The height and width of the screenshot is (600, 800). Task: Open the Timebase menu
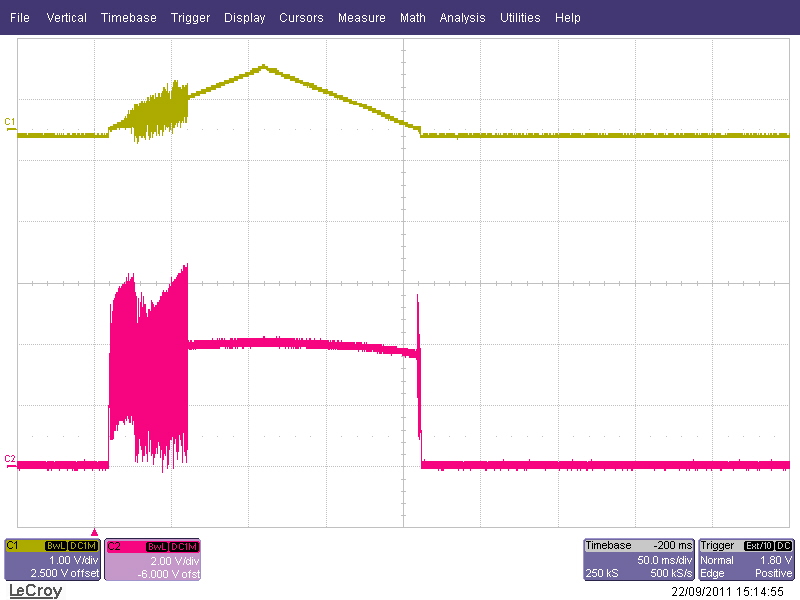(129, 17)
